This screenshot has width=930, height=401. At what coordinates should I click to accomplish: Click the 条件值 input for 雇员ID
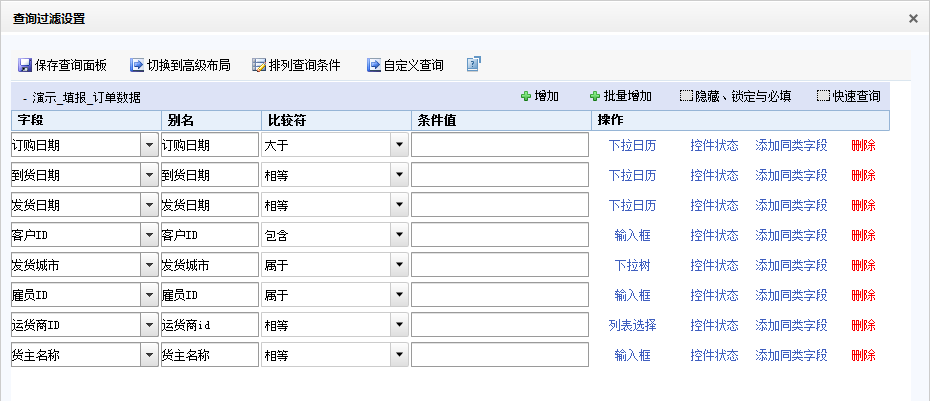tap(500, 295)
